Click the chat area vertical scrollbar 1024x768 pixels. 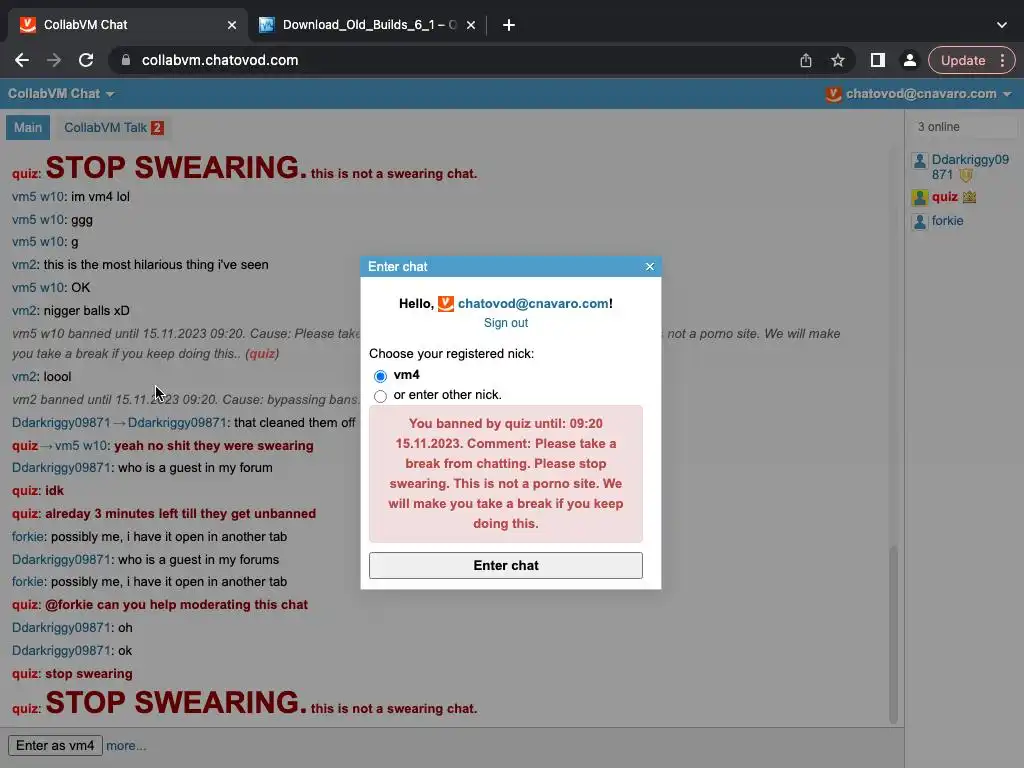892,633
